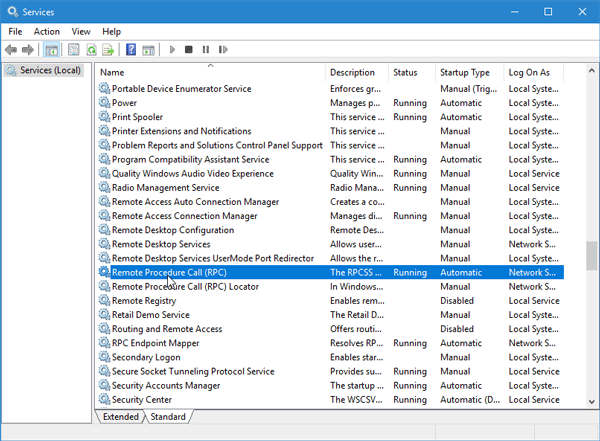Click the Back arrow toolbar icon

click(11, 50)
